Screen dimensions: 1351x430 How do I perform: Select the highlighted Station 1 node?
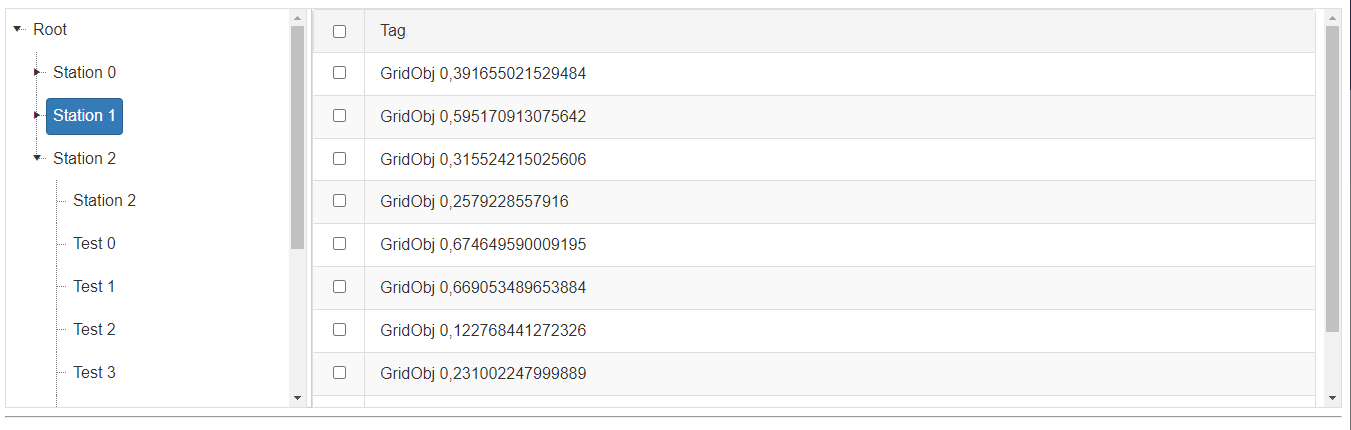[x=84, y=115]
